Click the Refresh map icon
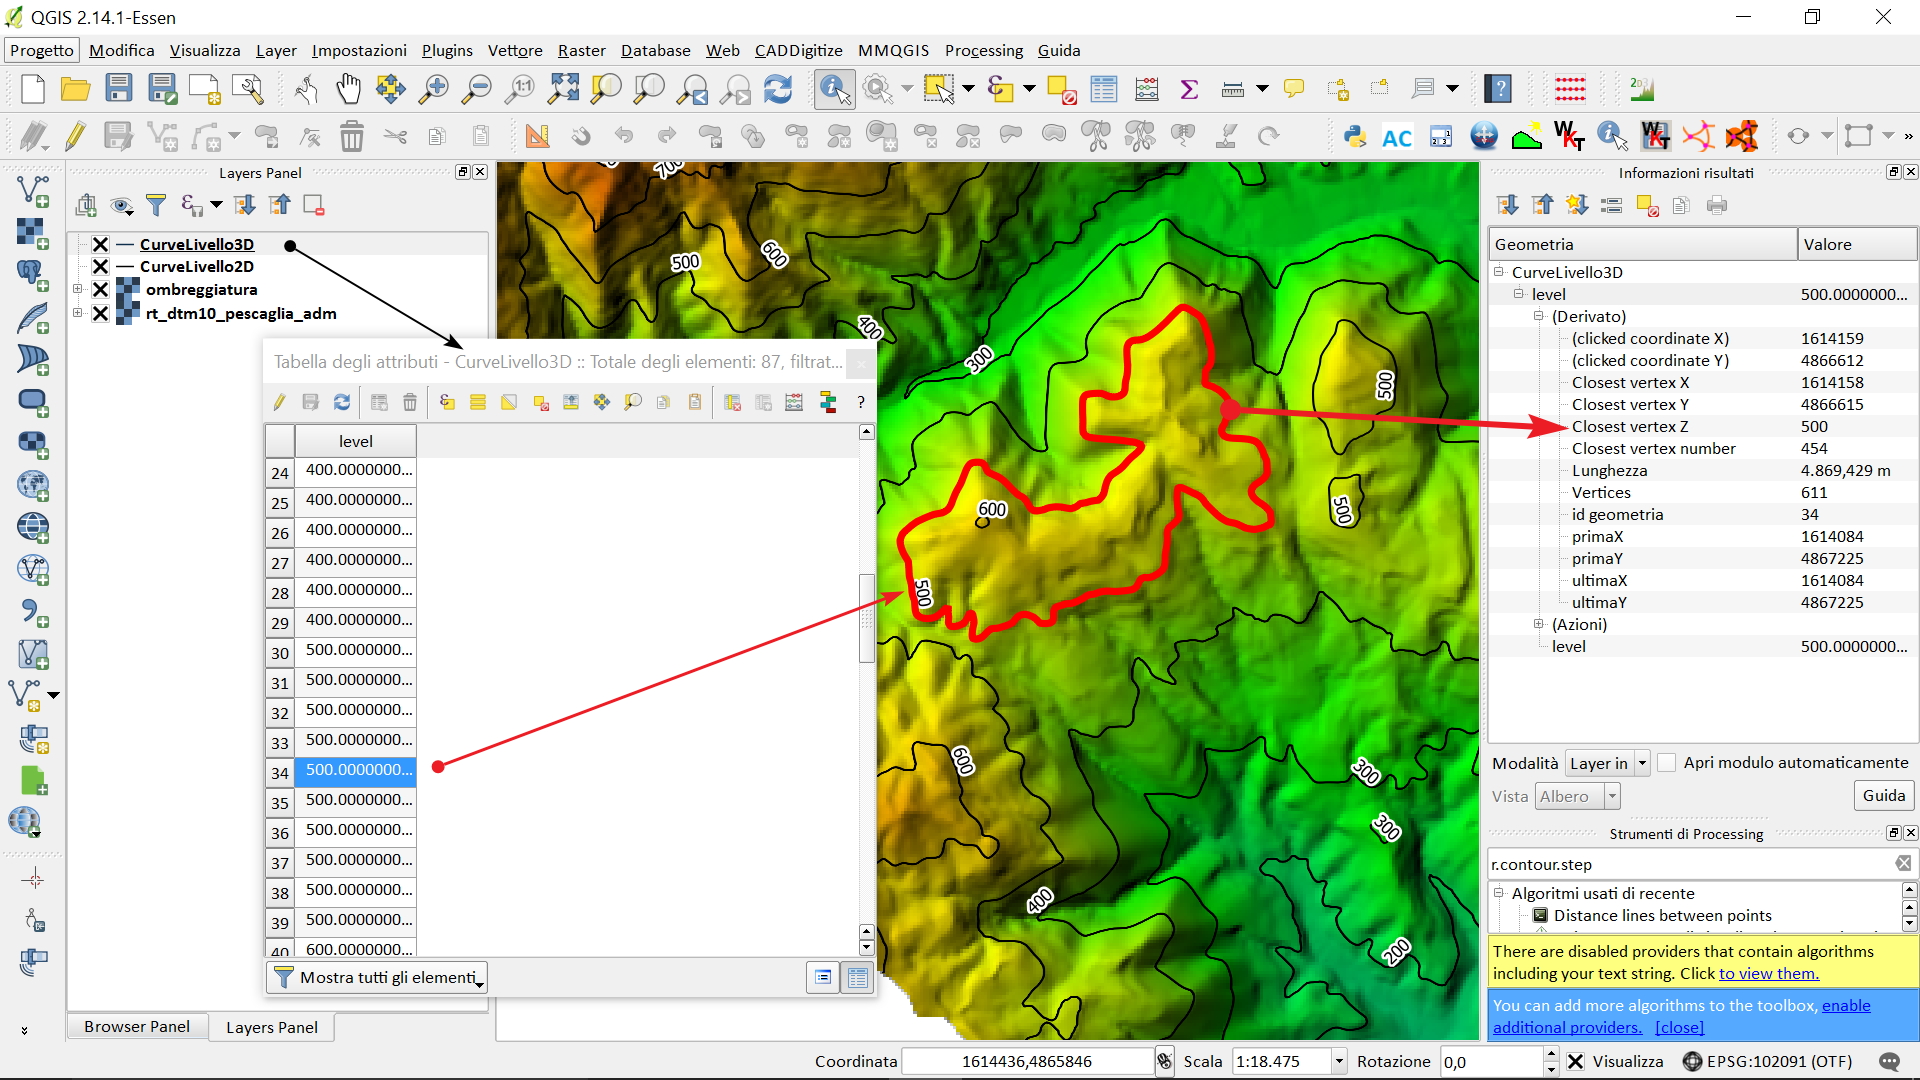The width and height of the screenshot is (1920, 1080). point(778,90)
